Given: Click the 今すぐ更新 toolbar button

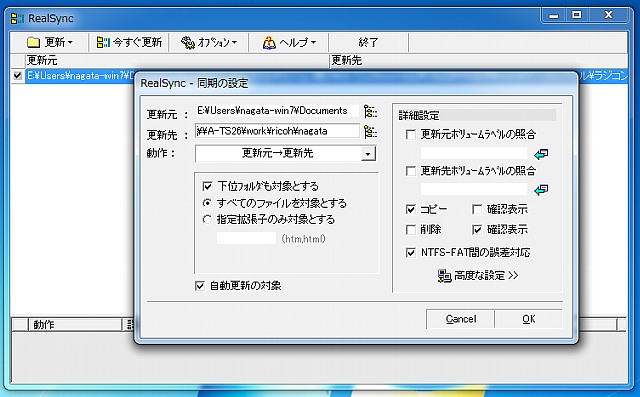Looking at the screenshot, I should click(x=129, y=42).
